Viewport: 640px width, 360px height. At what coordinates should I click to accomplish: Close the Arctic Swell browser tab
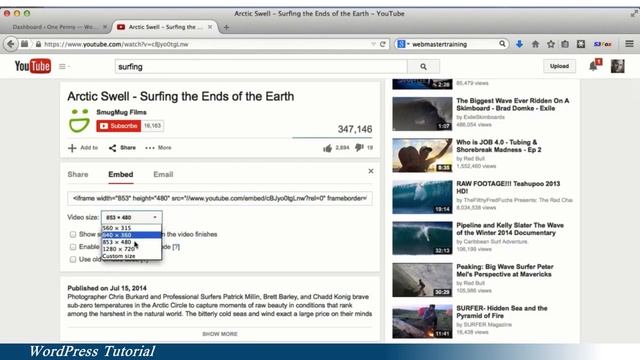pyautogui.click(x=210, y=27)
